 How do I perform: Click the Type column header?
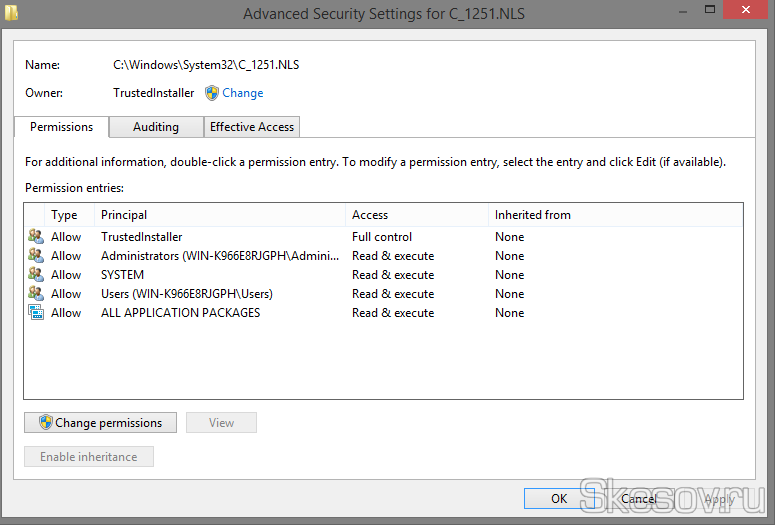(64, 215)
